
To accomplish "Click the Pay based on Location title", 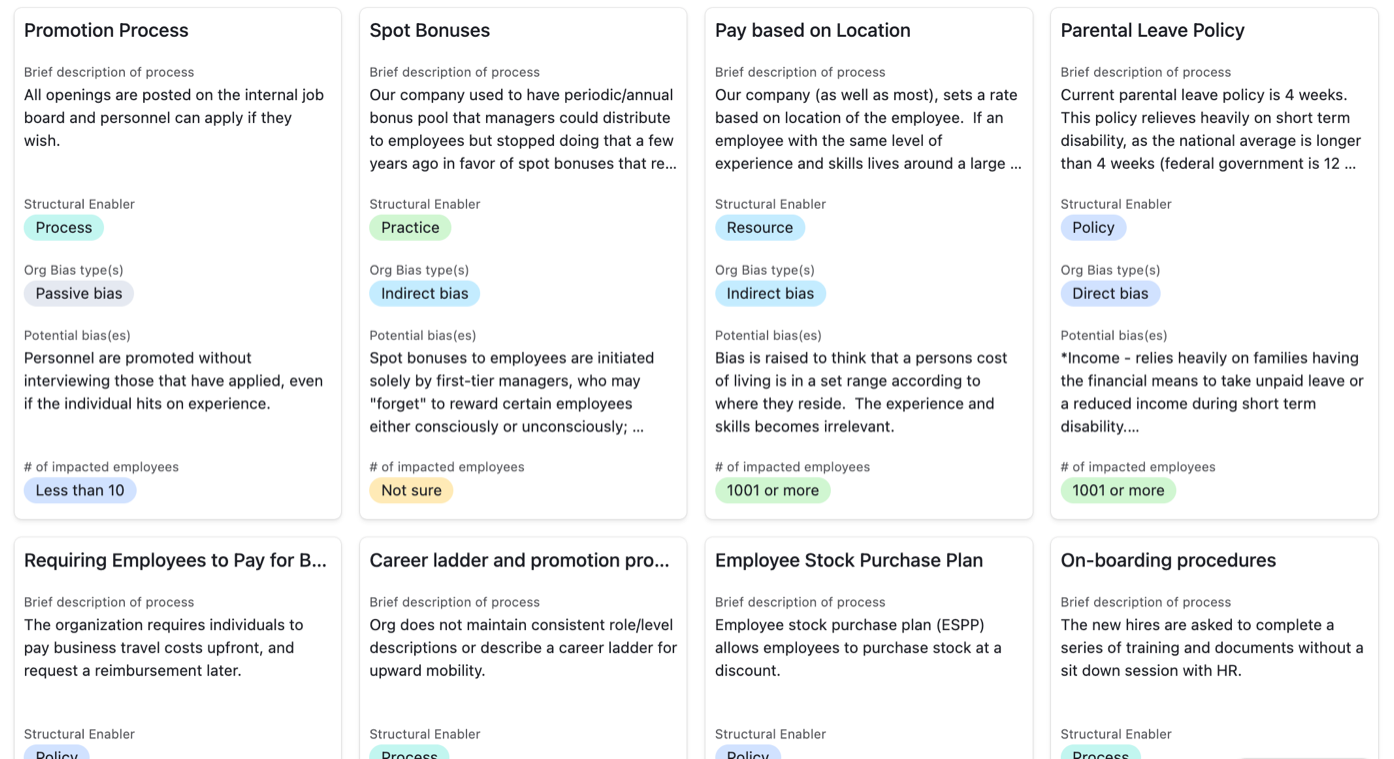I will tap(812, 30).
